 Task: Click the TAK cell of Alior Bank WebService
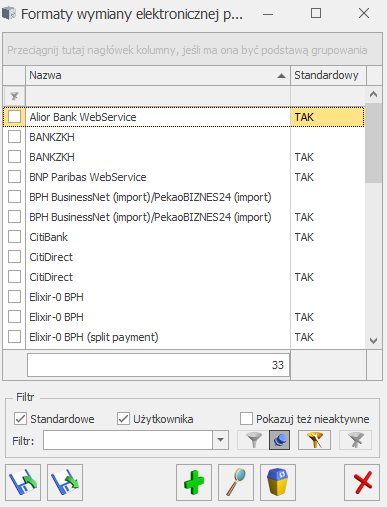coord(327,117)
